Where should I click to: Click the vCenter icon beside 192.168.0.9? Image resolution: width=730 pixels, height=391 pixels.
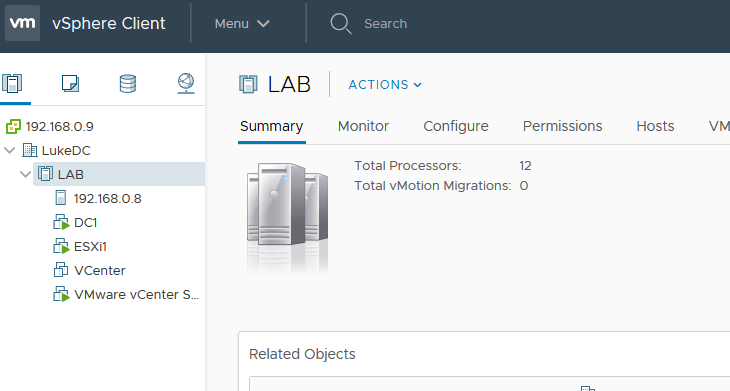pos(14,126)
